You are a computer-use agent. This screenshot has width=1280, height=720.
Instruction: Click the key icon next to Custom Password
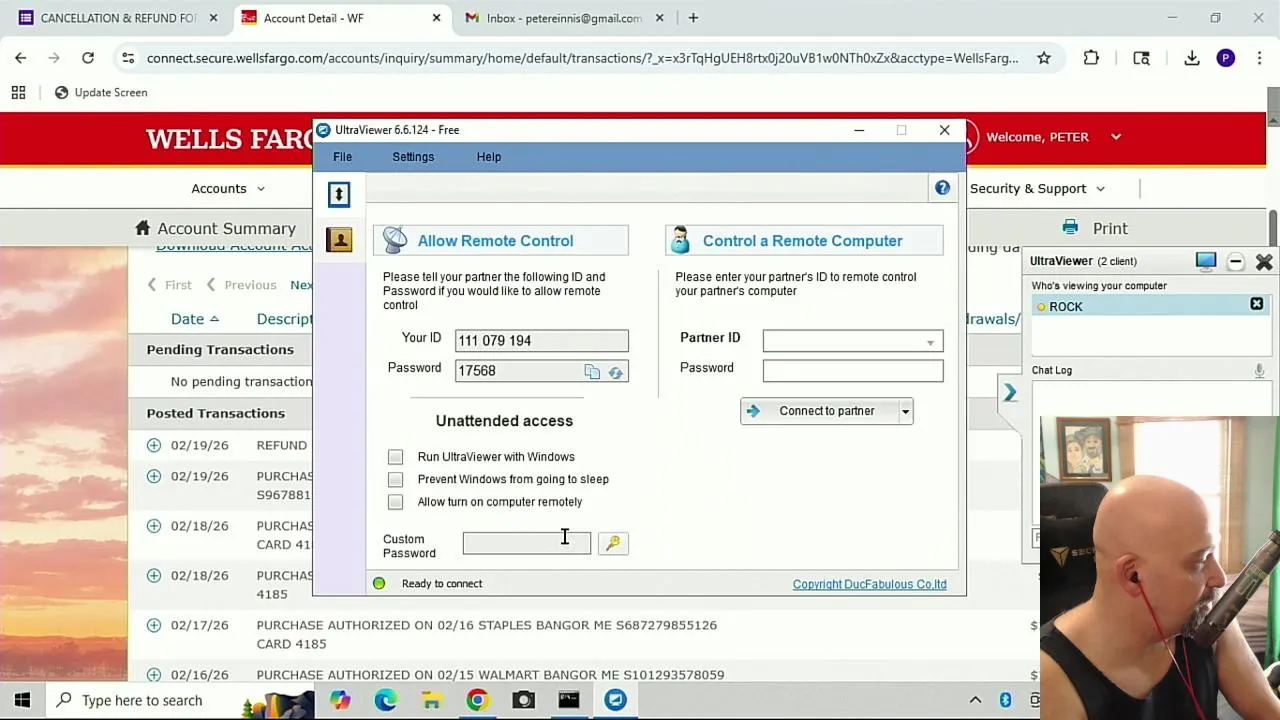[613, 543]
